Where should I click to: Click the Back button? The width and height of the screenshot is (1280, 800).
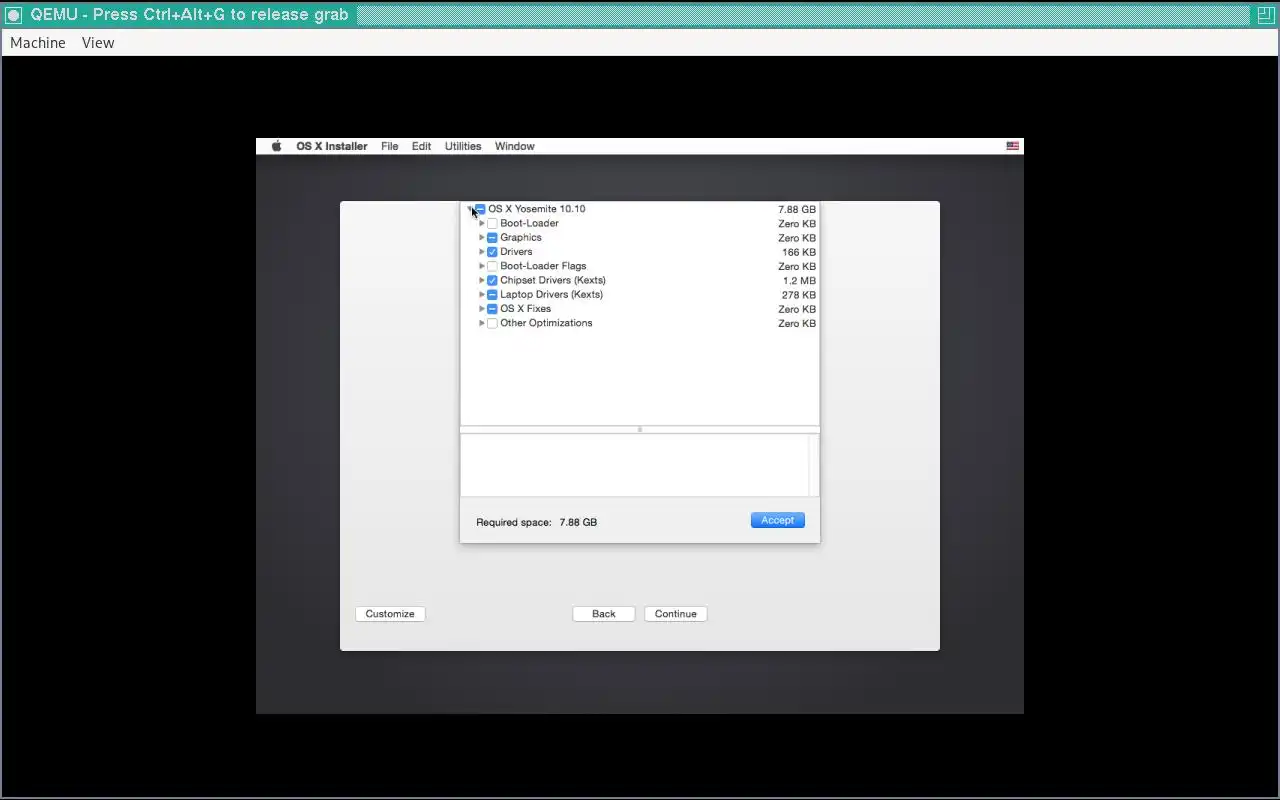click(604, 614)
